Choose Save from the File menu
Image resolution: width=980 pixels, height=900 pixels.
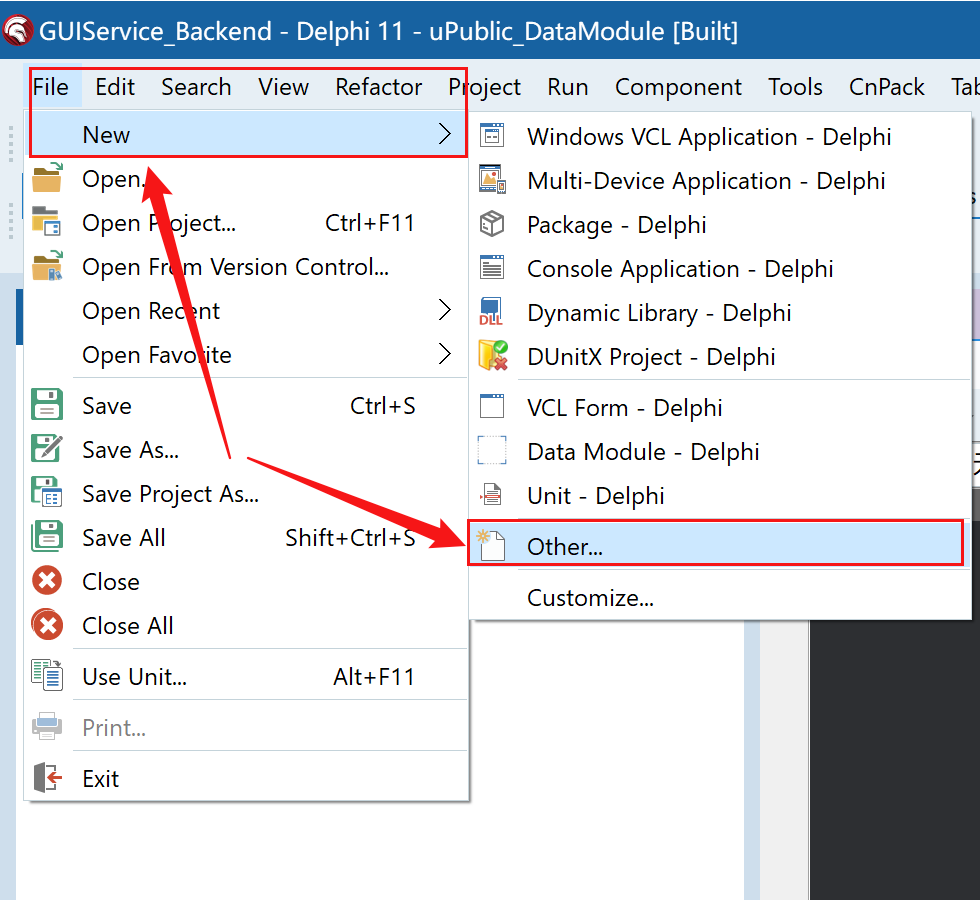(248, 406)
